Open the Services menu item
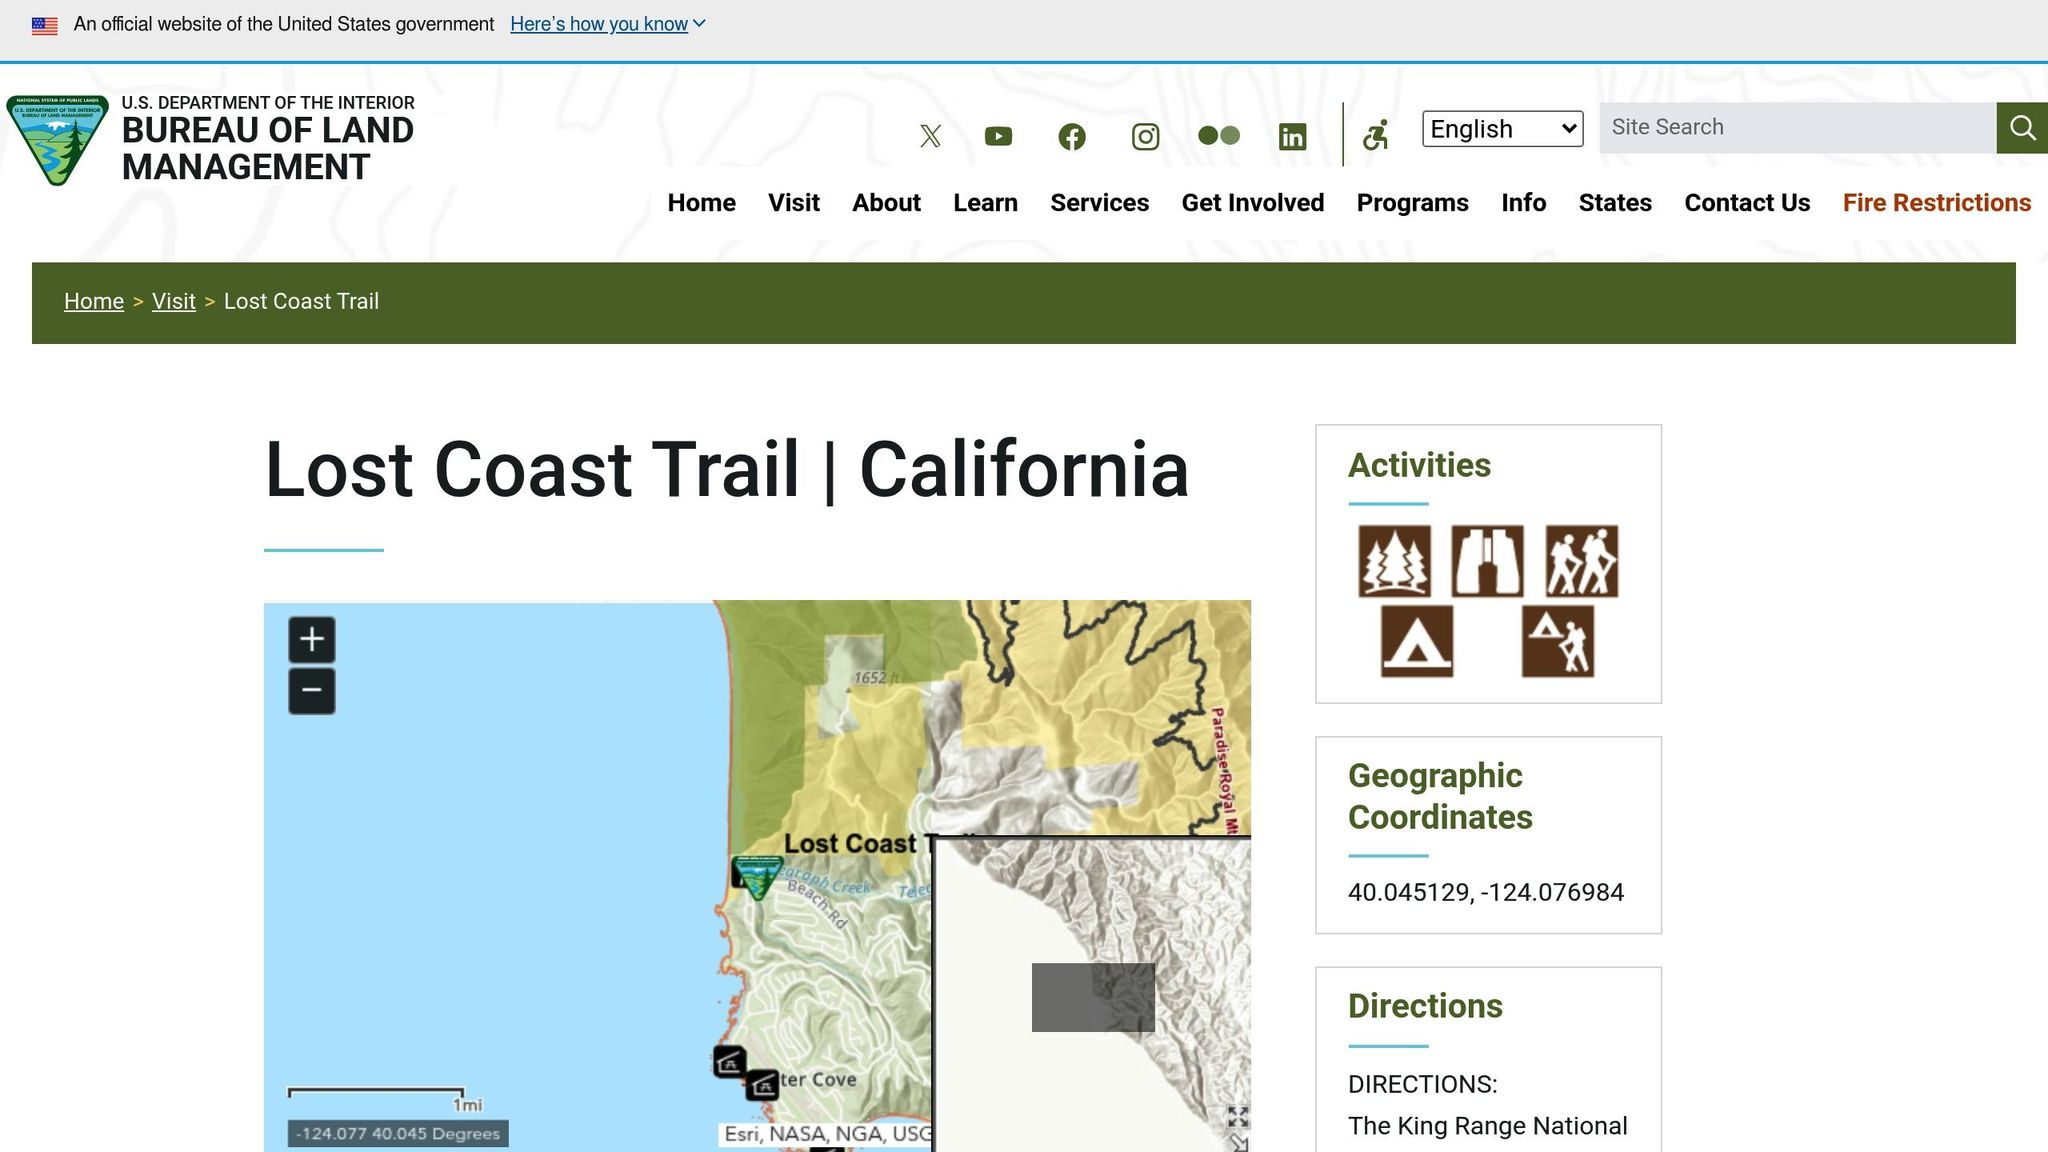2048x1152 pixels. pos(1100,203)
